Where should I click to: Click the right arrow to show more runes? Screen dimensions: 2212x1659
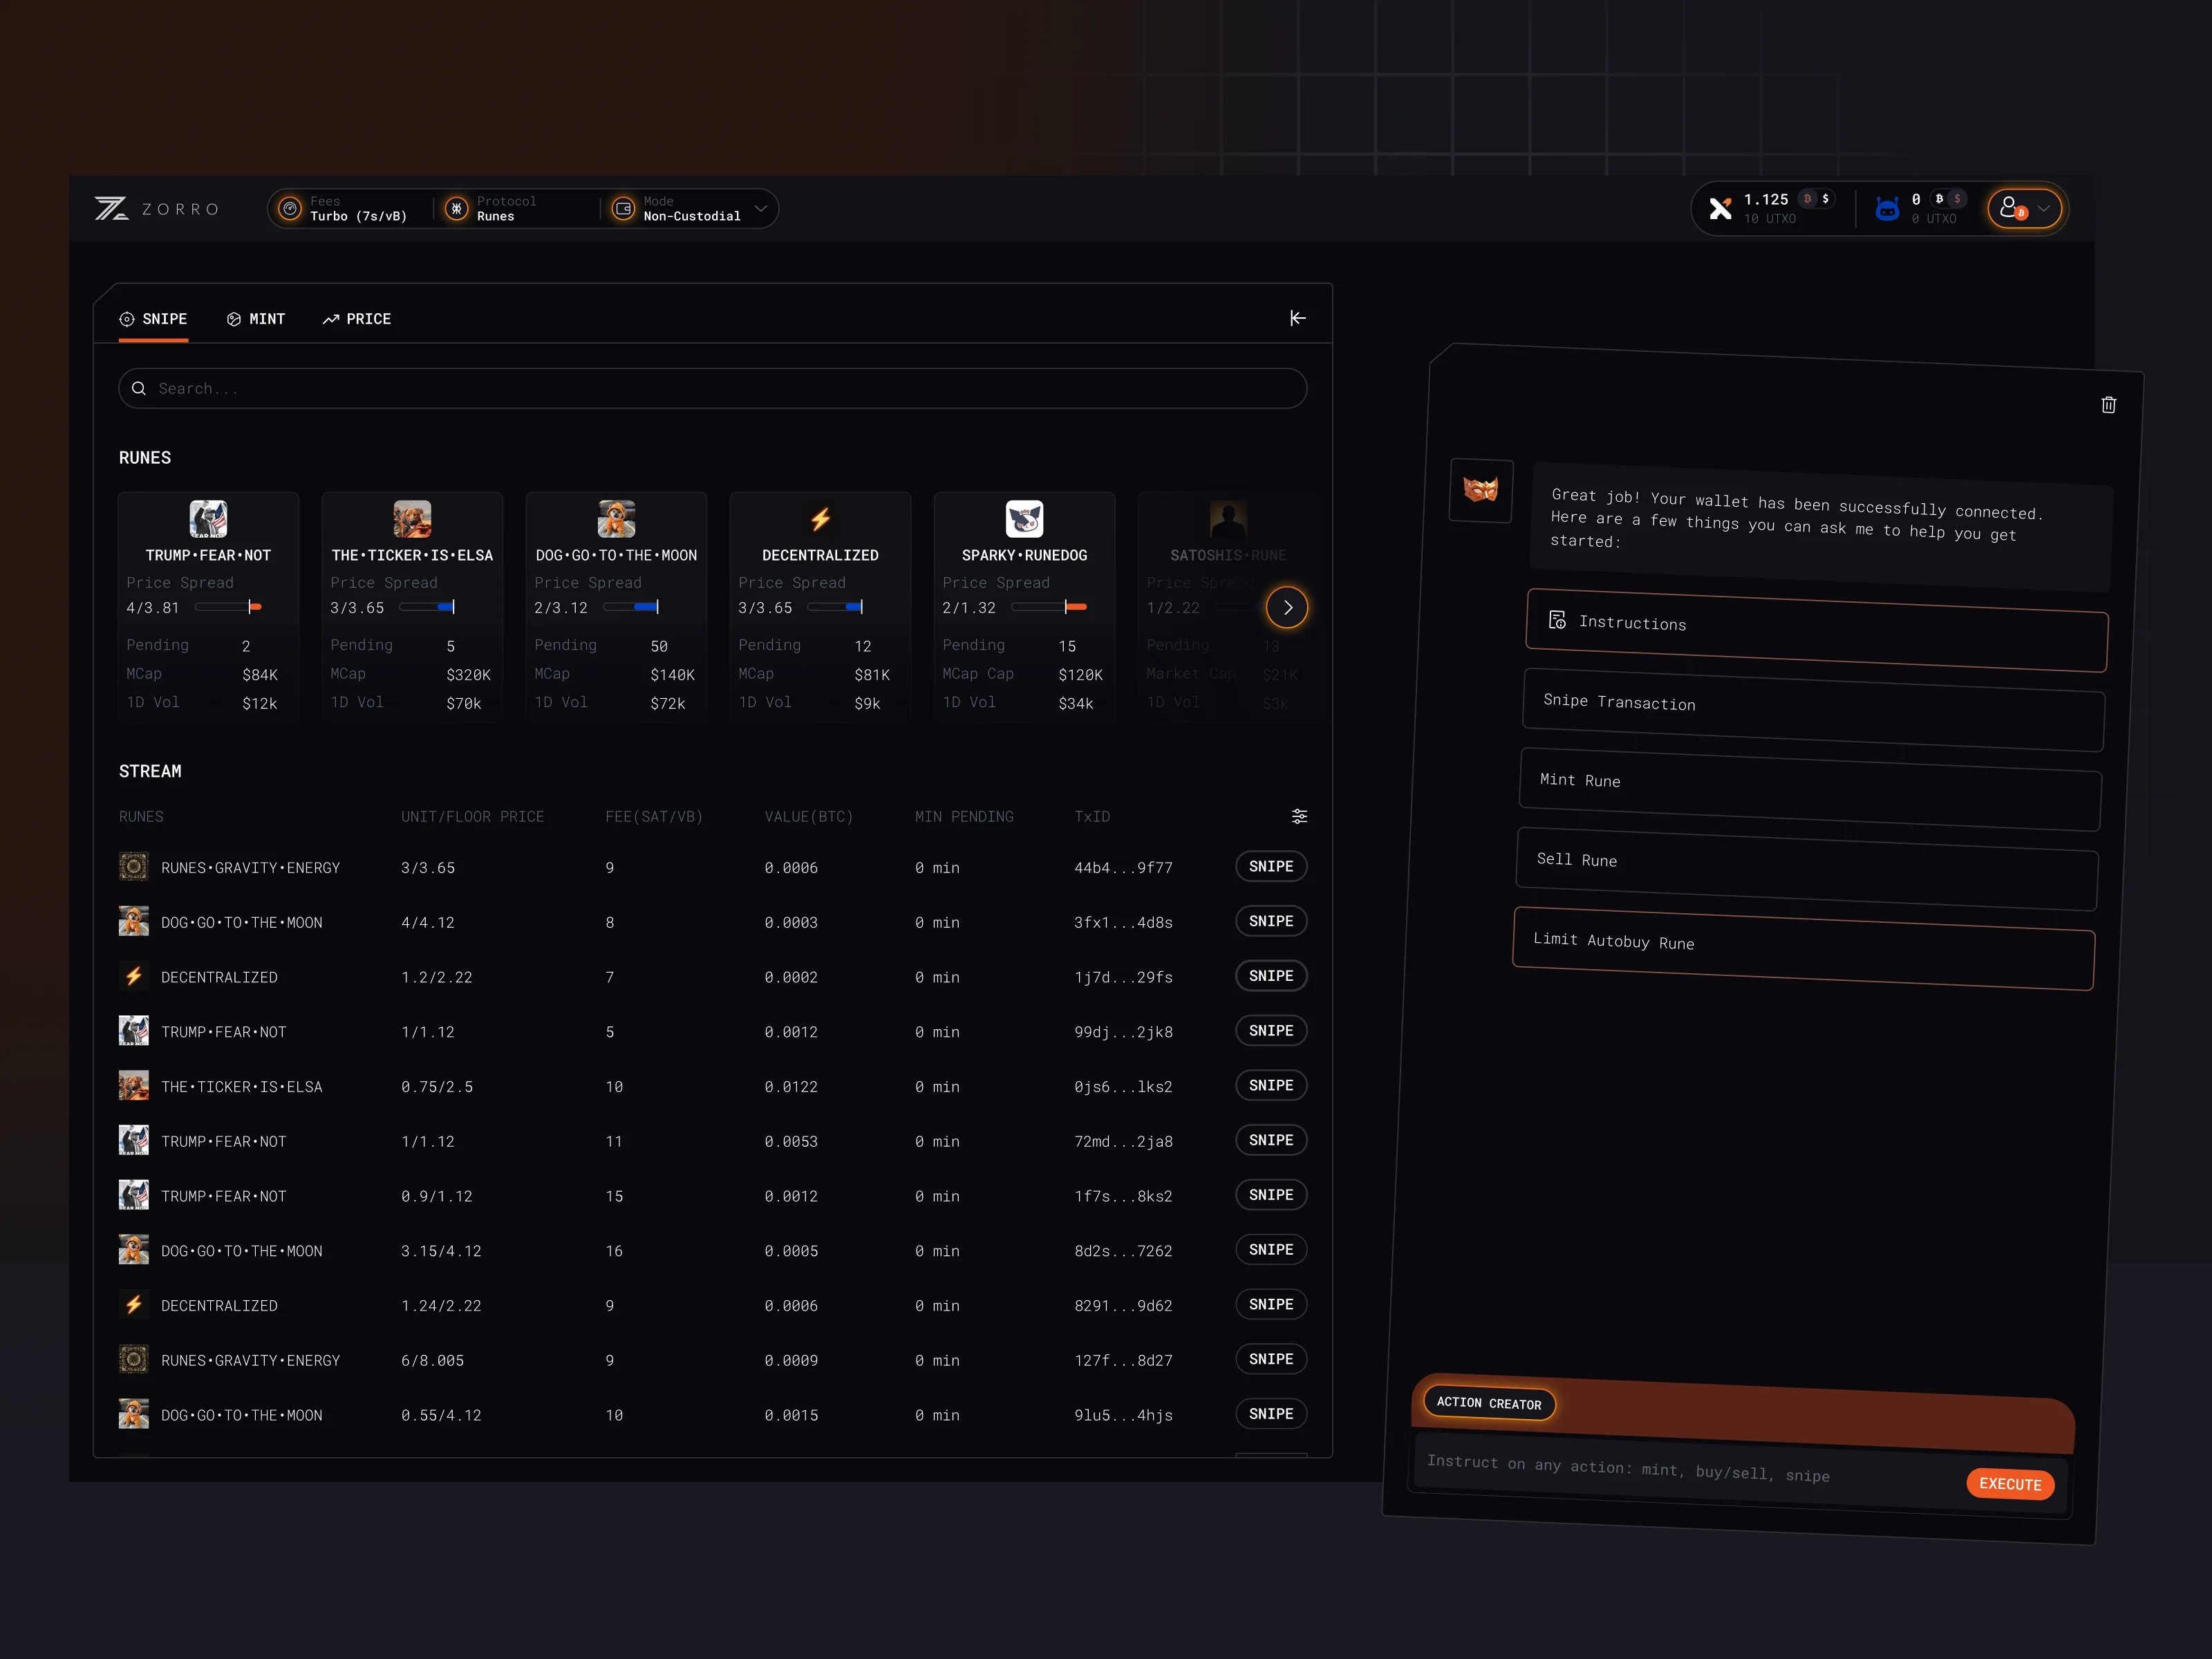tap(1287, 607)
